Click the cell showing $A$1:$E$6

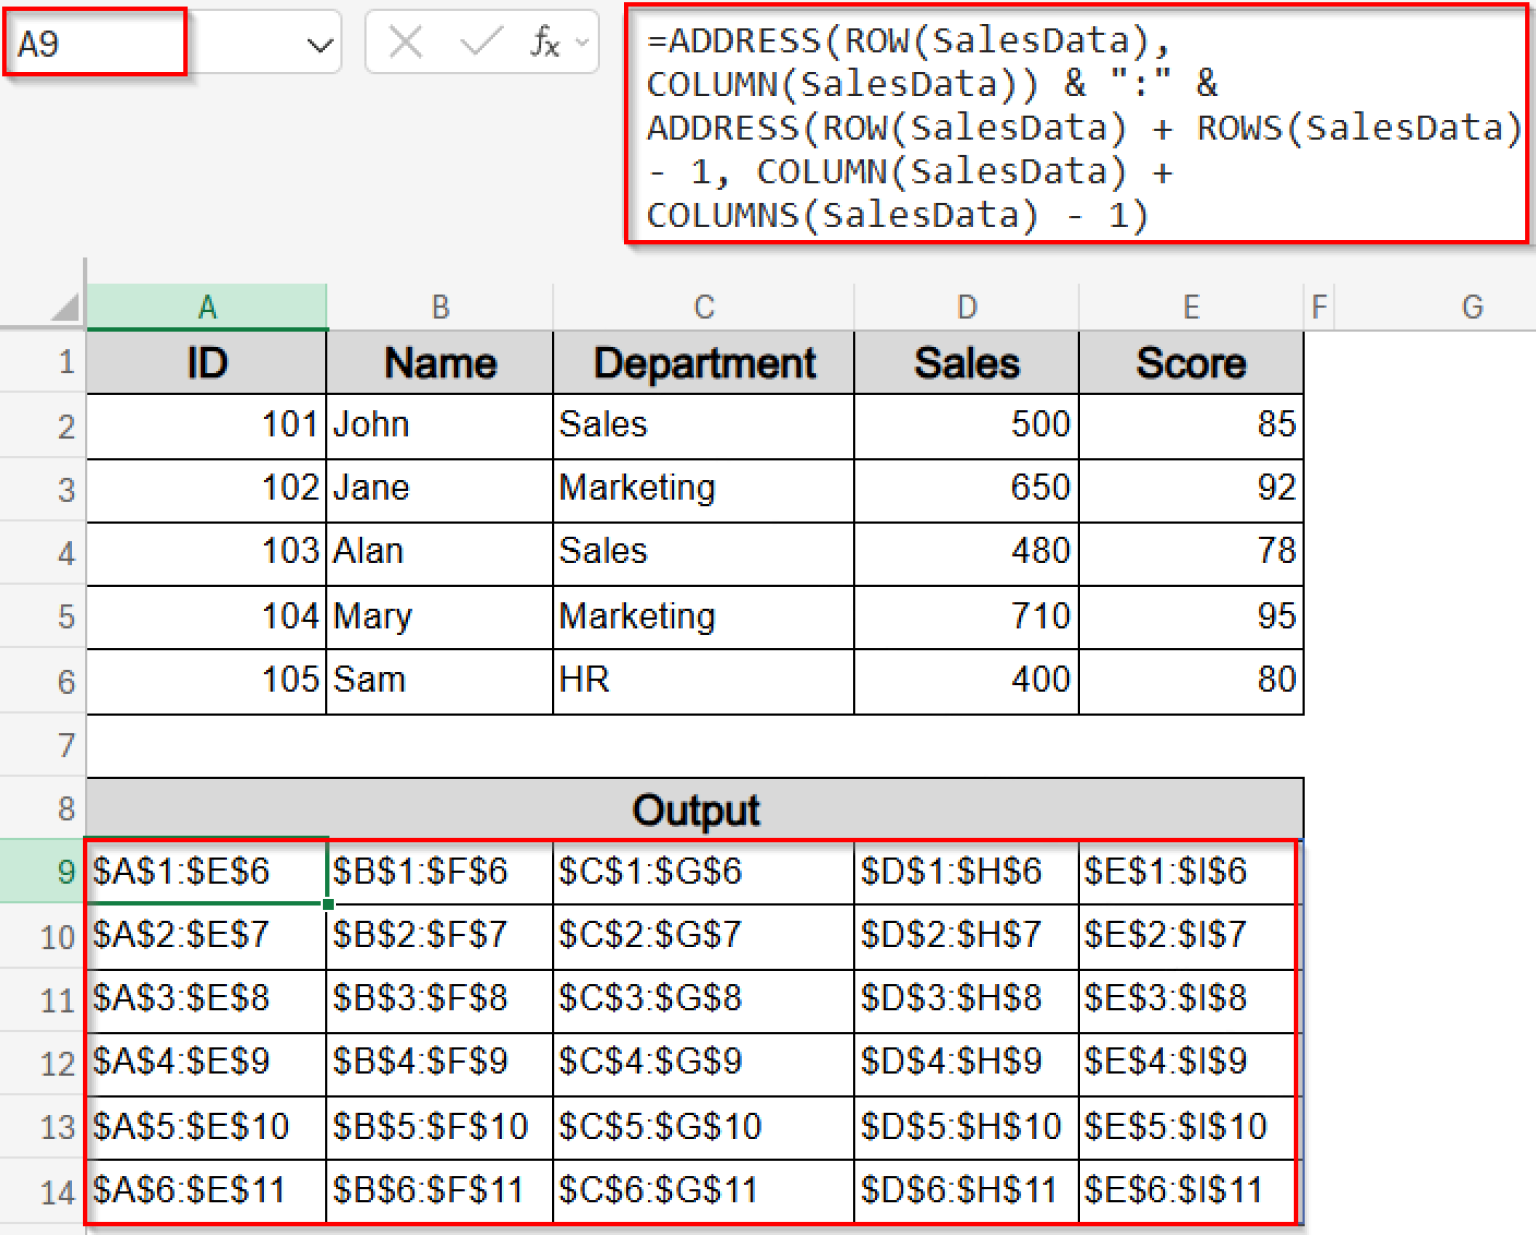207,872
